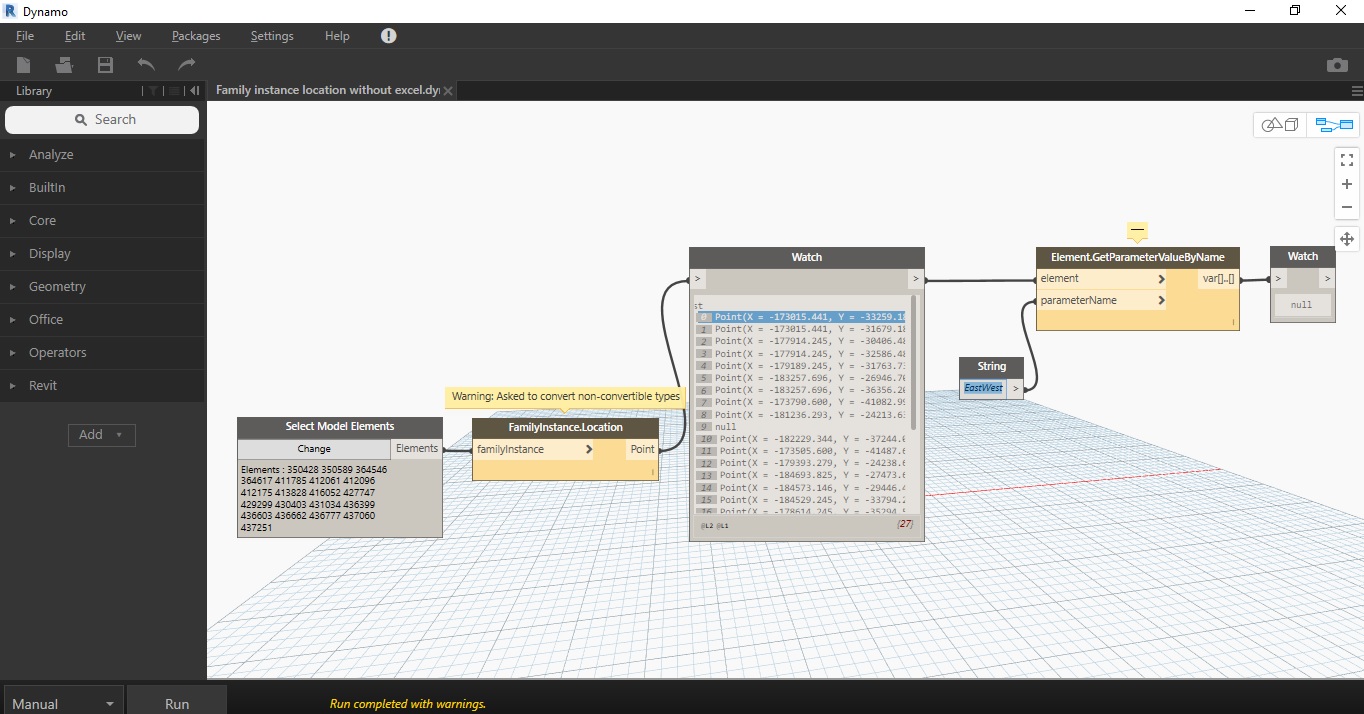Viewport: 1364px width, 714px height.
Task: Click Change in Select Model Elements node
Action: tap(314, 449)
